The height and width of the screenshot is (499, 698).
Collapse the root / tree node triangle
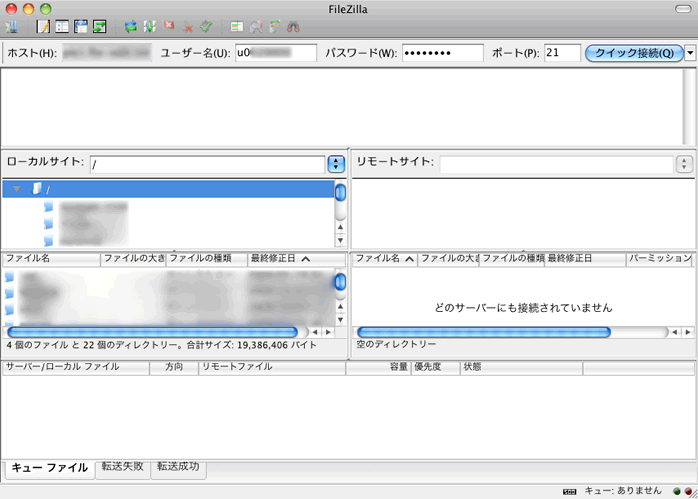pyautogui.click(x=17, y=189)
